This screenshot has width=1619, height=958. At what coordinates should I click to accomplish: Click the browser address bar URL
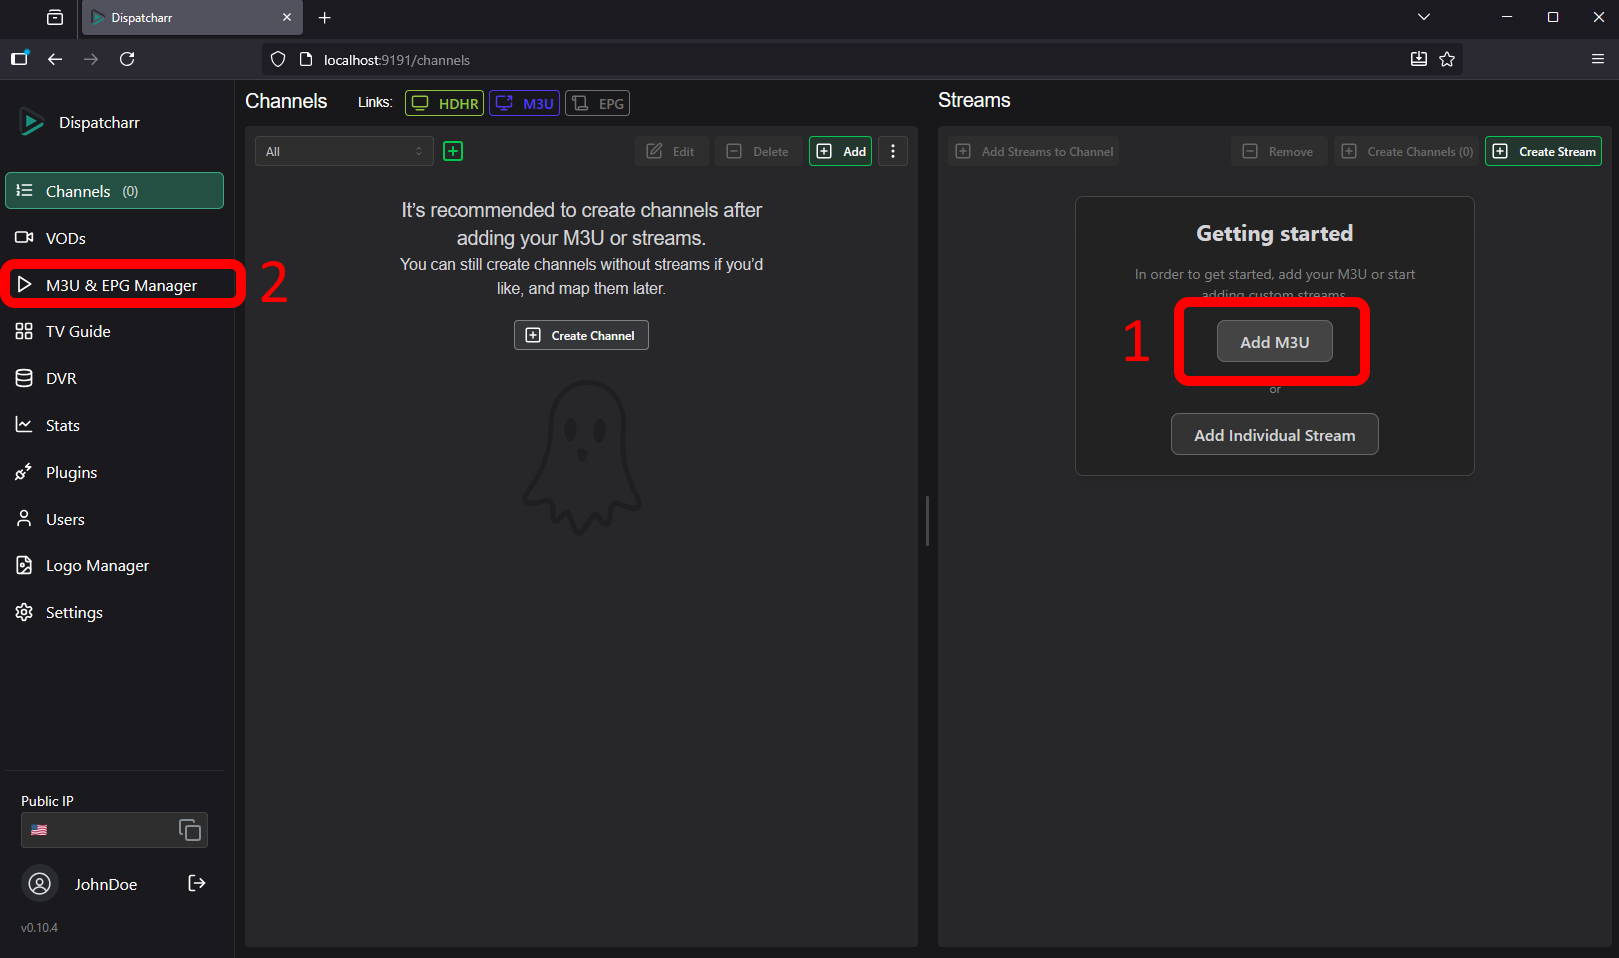tap(397, 60)
